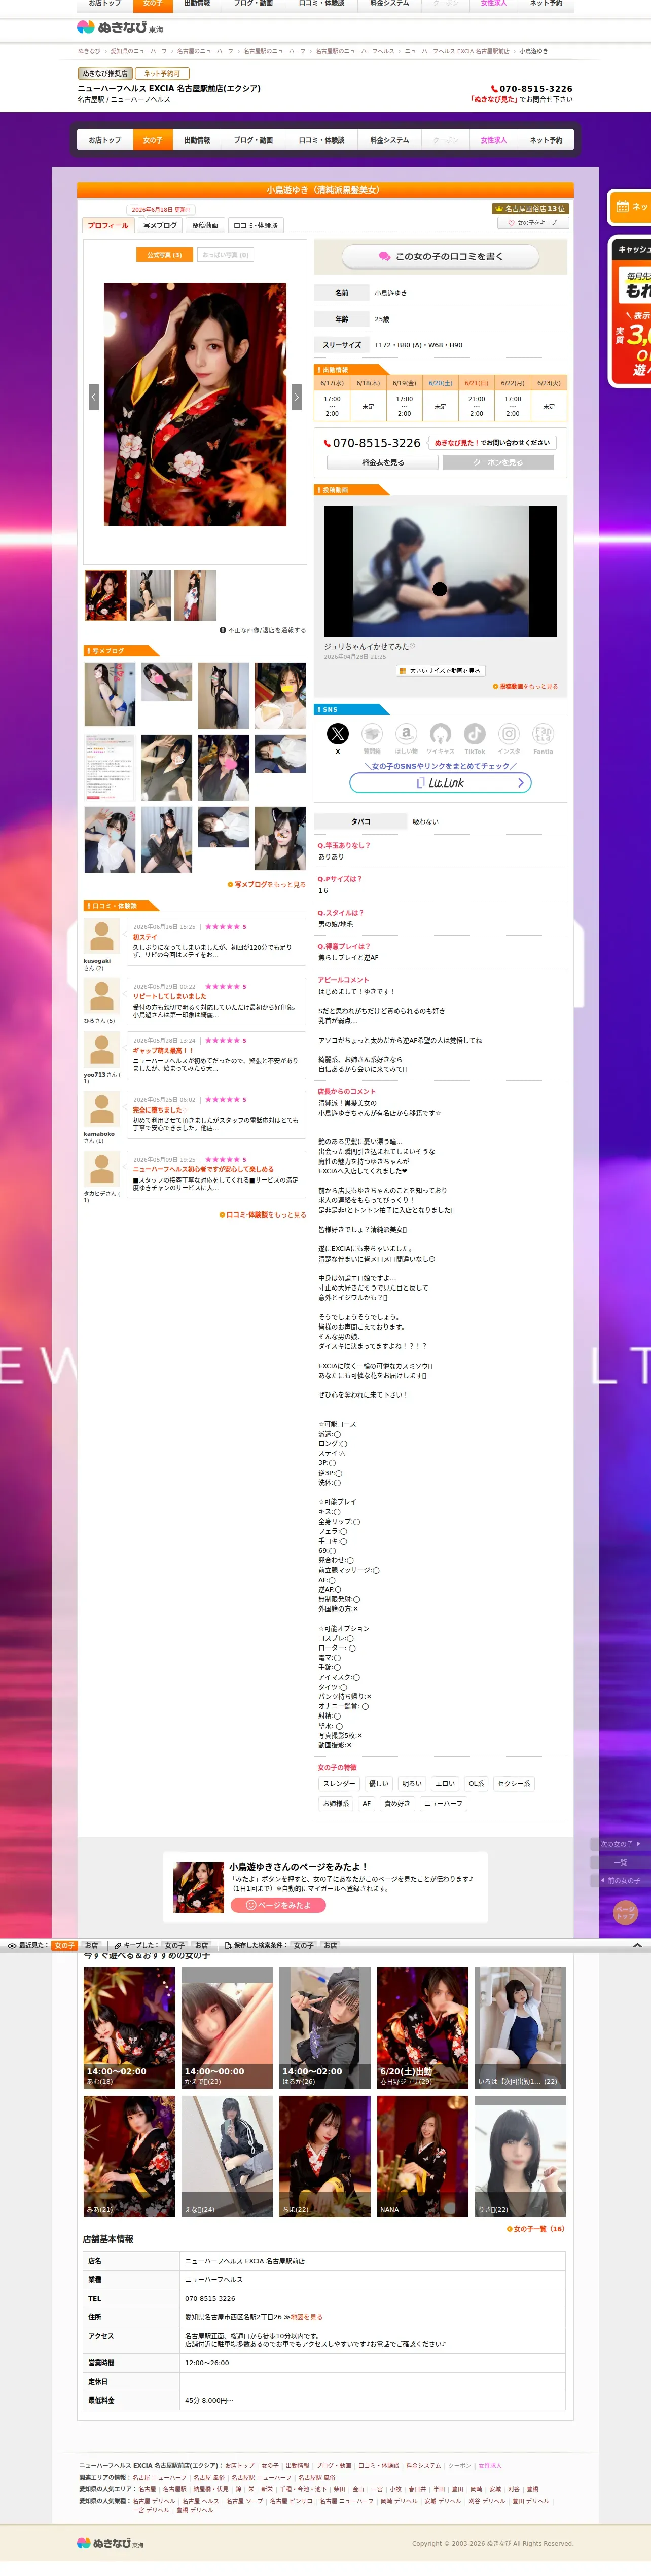Open the 質問箱 question box icon
This screenshot has height=2576, width=651.
click(x=372, y=733)
